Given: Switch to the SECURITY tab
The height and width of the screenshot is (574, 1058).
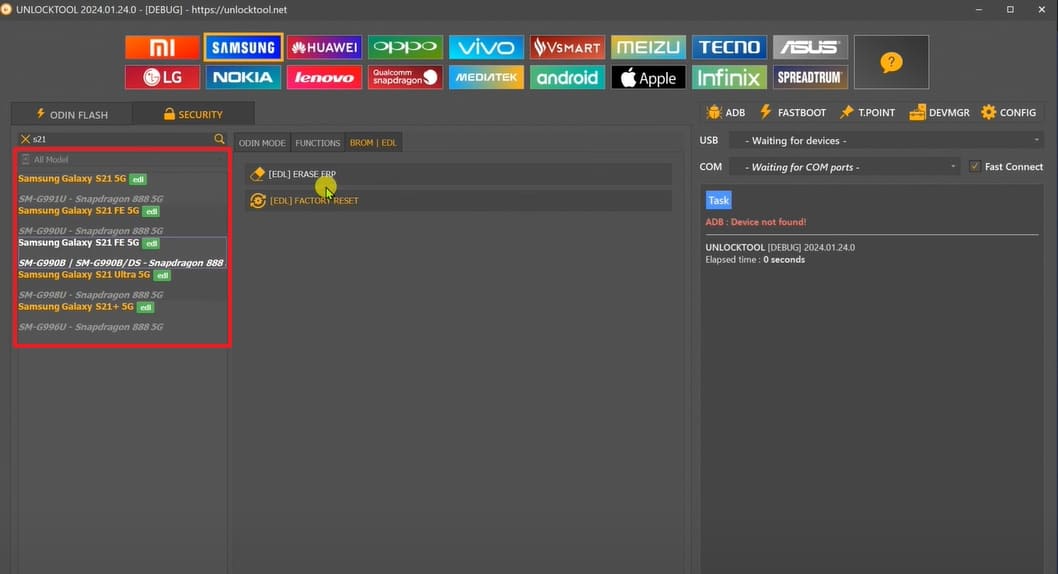Looking at the screenshot, I should 193,114.
